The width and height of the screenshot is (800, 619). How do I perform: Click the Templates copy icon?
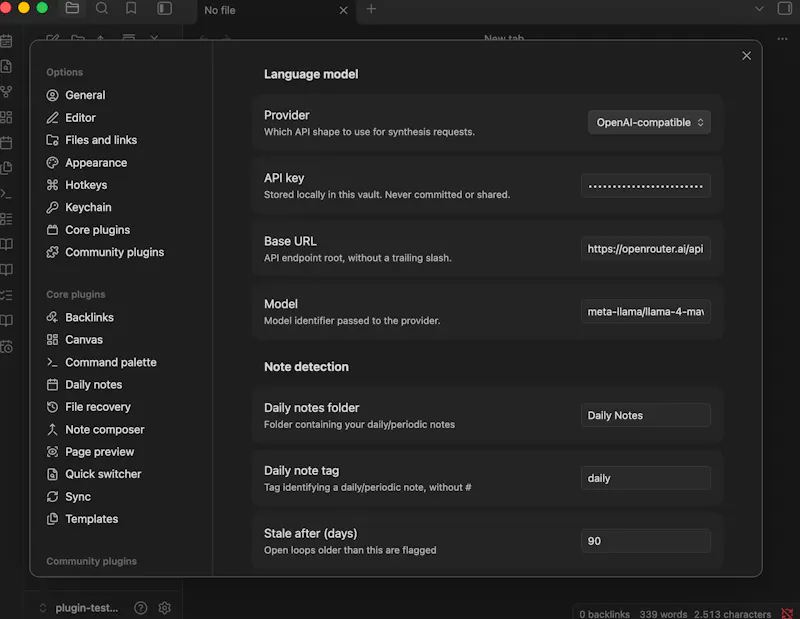53,519
